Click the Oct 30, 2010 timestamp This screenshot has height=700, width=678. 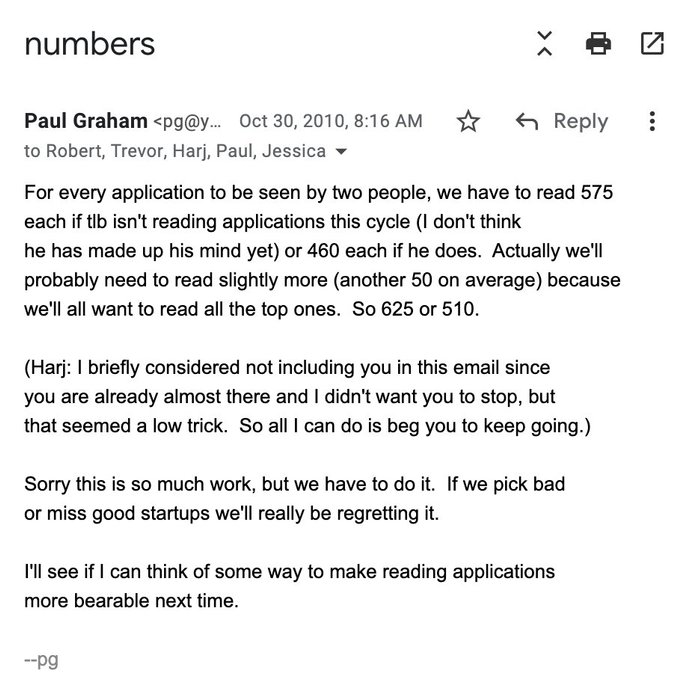click(331, 122)
